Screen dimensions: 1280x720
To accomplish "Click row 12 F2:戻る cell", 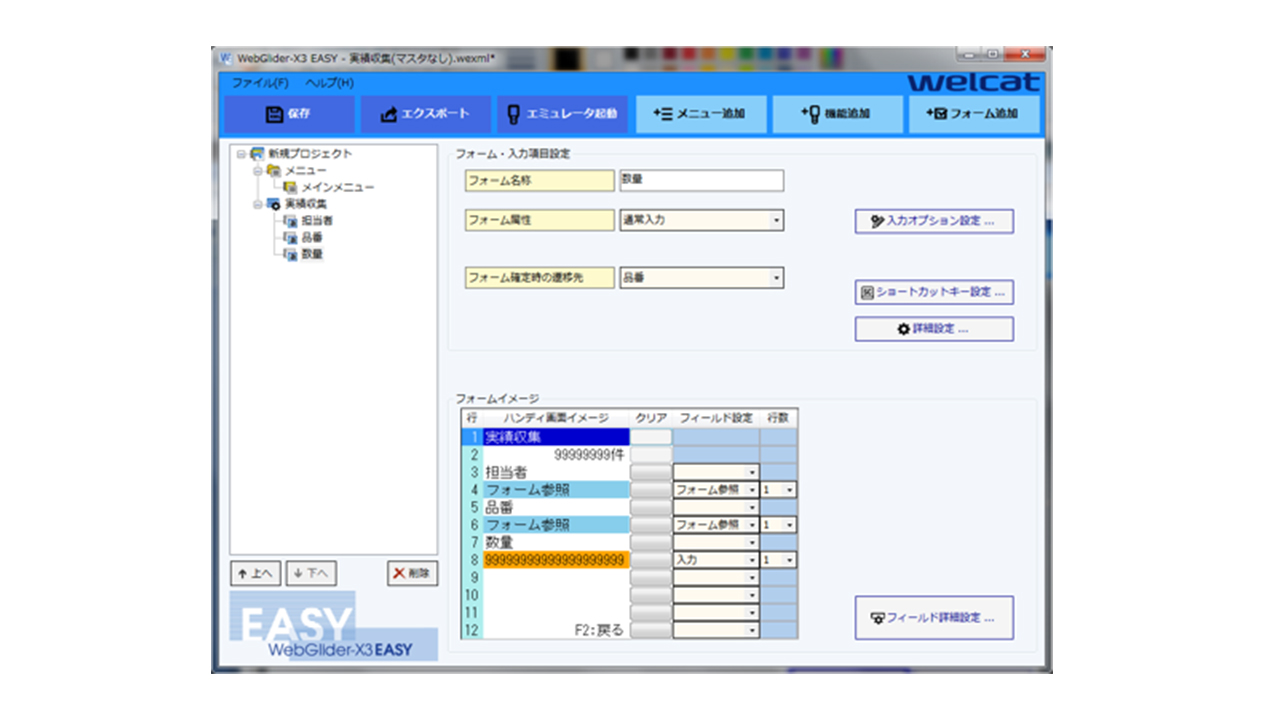I will pos(556,630).
